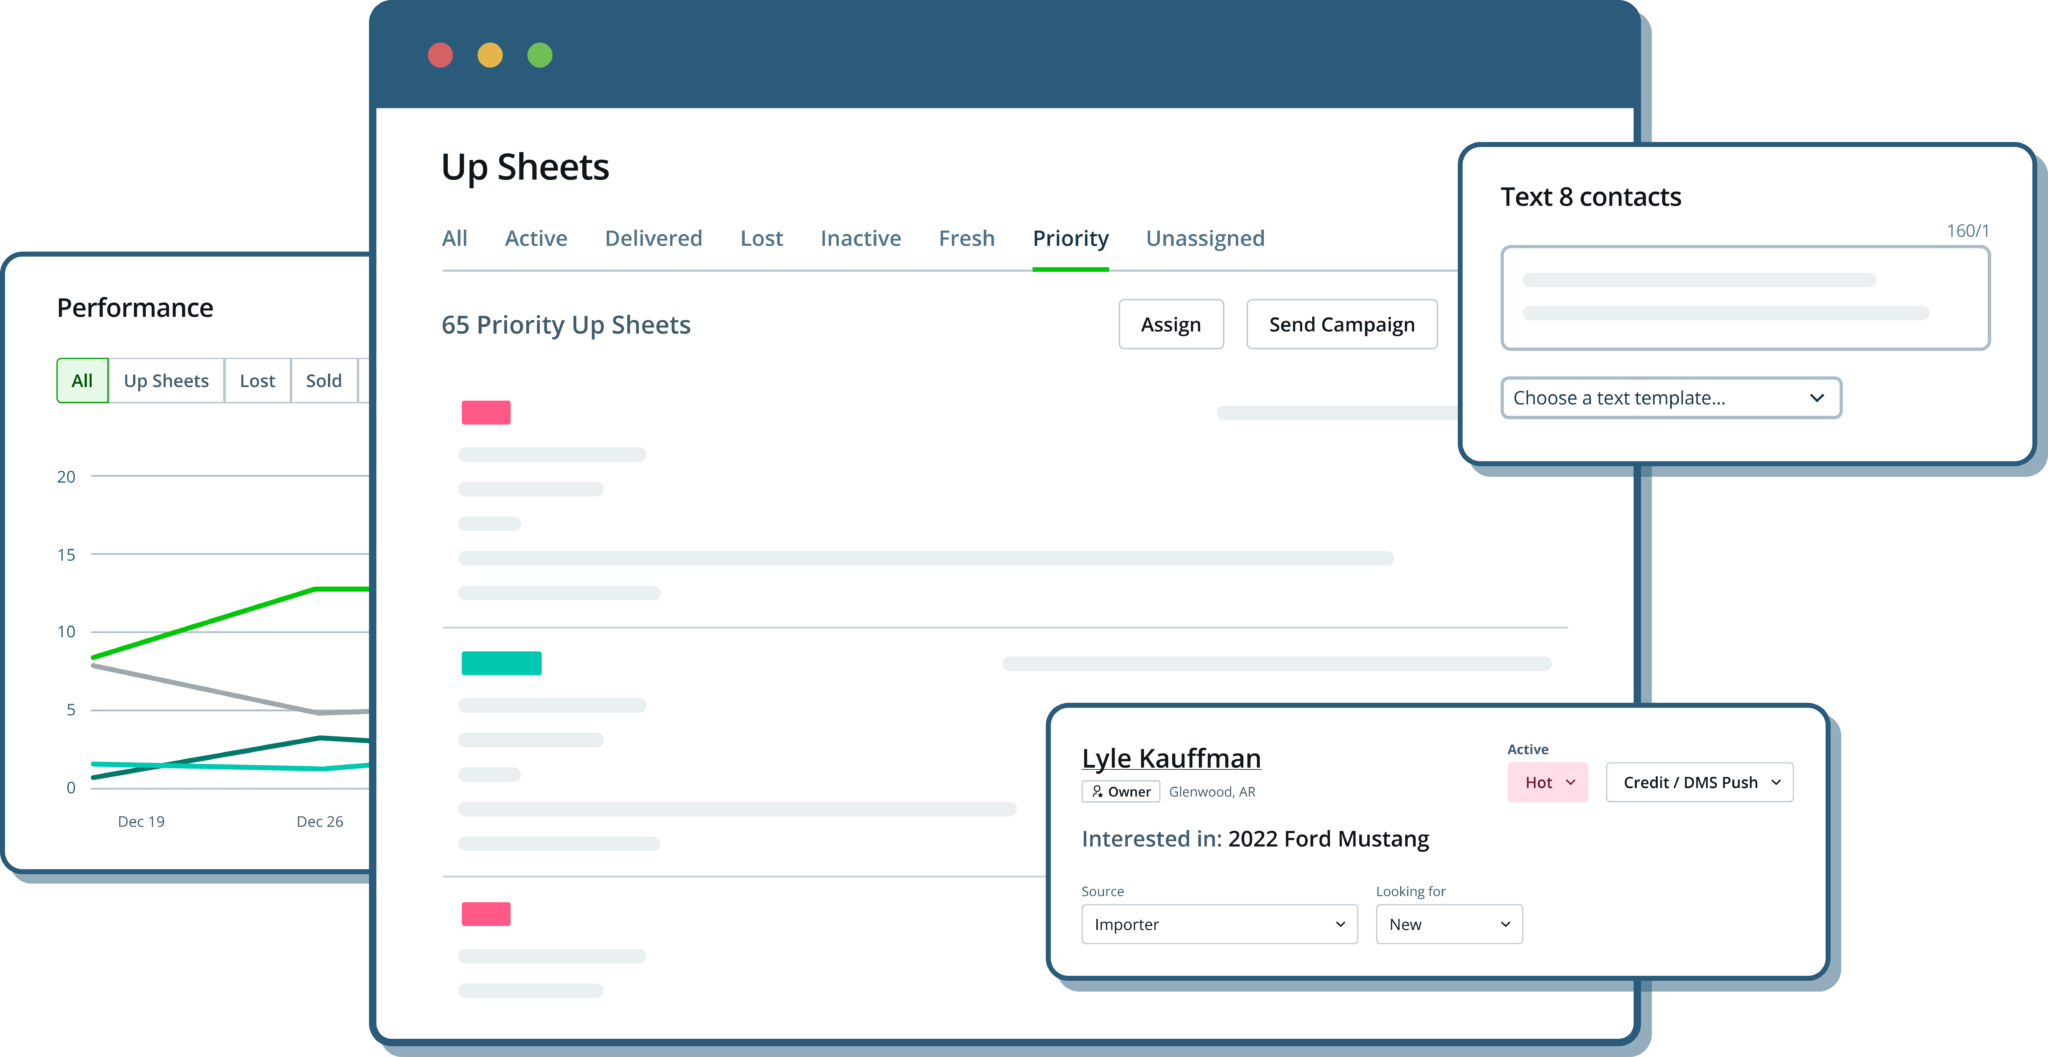View the Unassigned tab
Screen dimensions: 2048x1057
(1205, 238)
